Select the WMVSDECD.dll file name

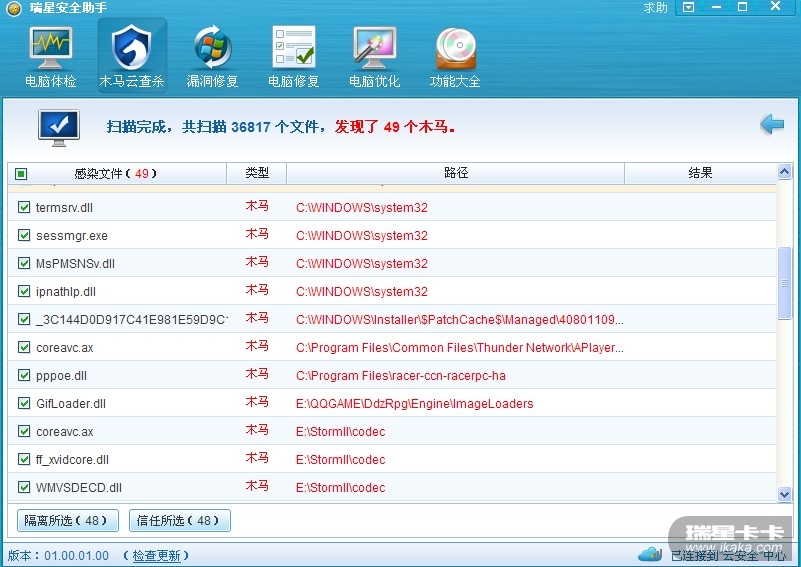[x=79, y=488]
